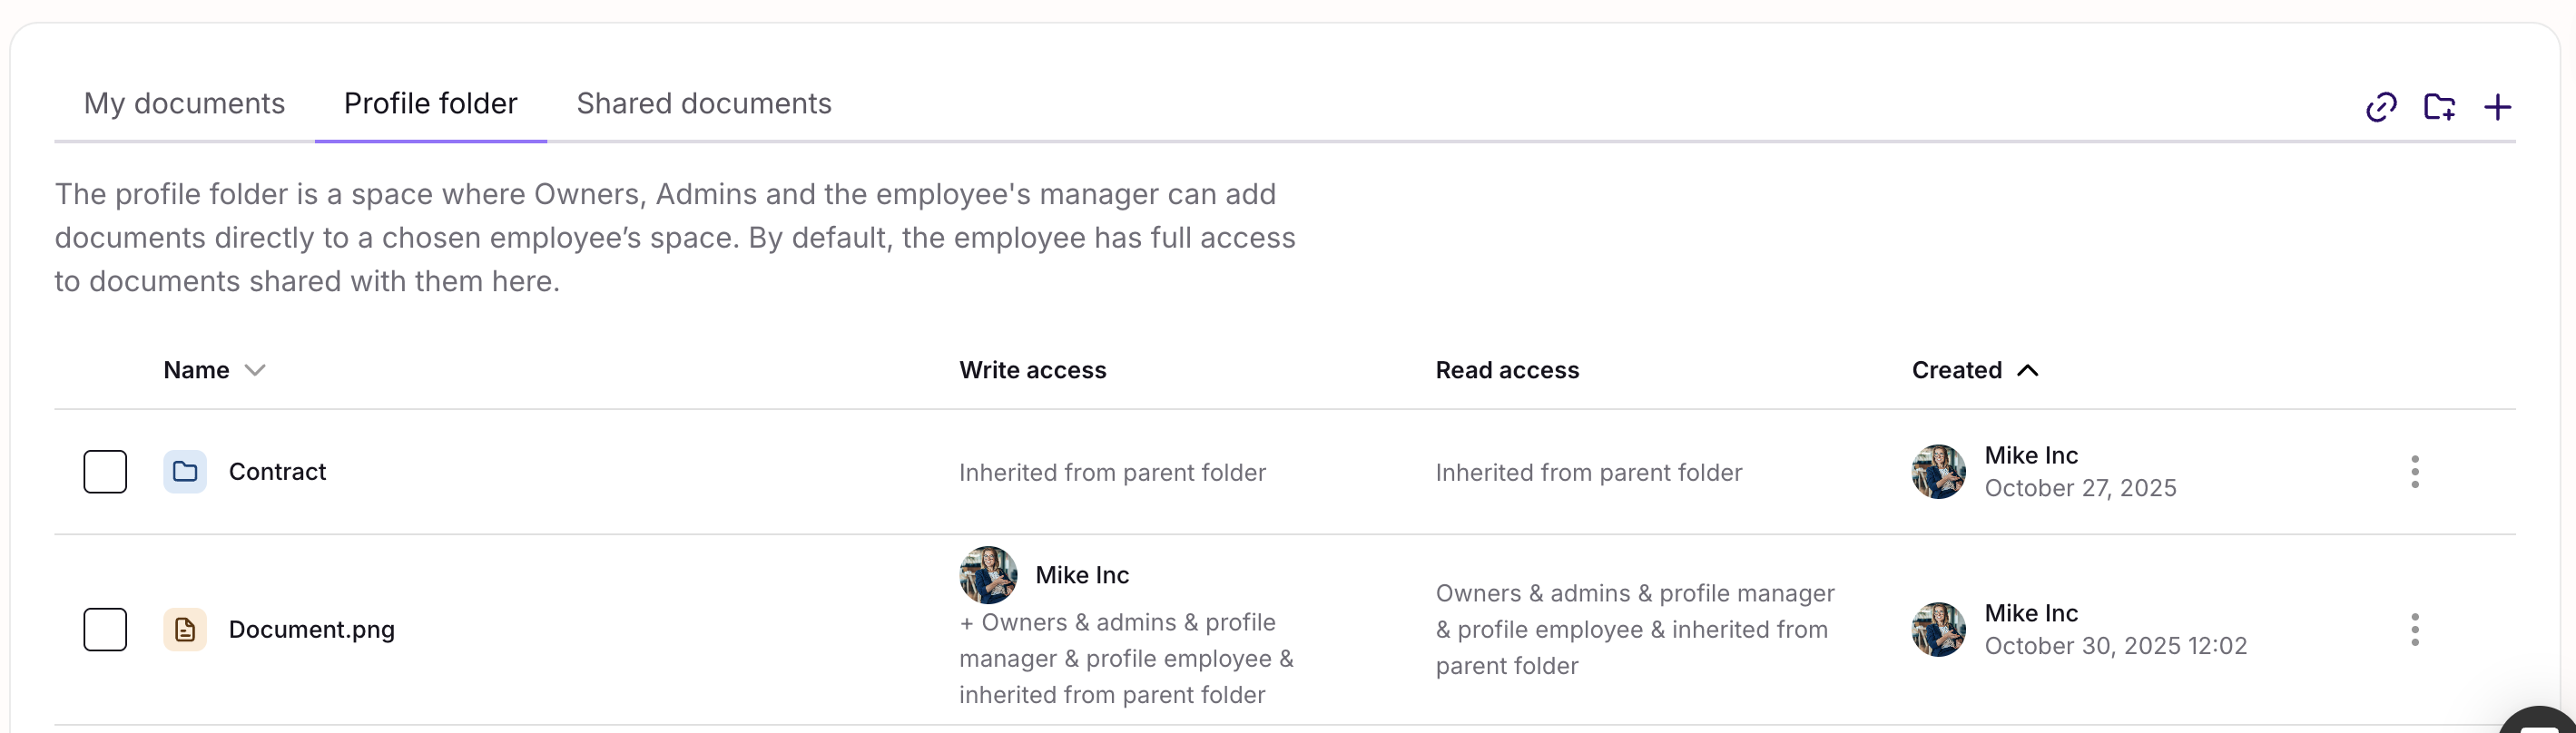Click the Write access column header
2576x733 pixels.
(1032, 371)
